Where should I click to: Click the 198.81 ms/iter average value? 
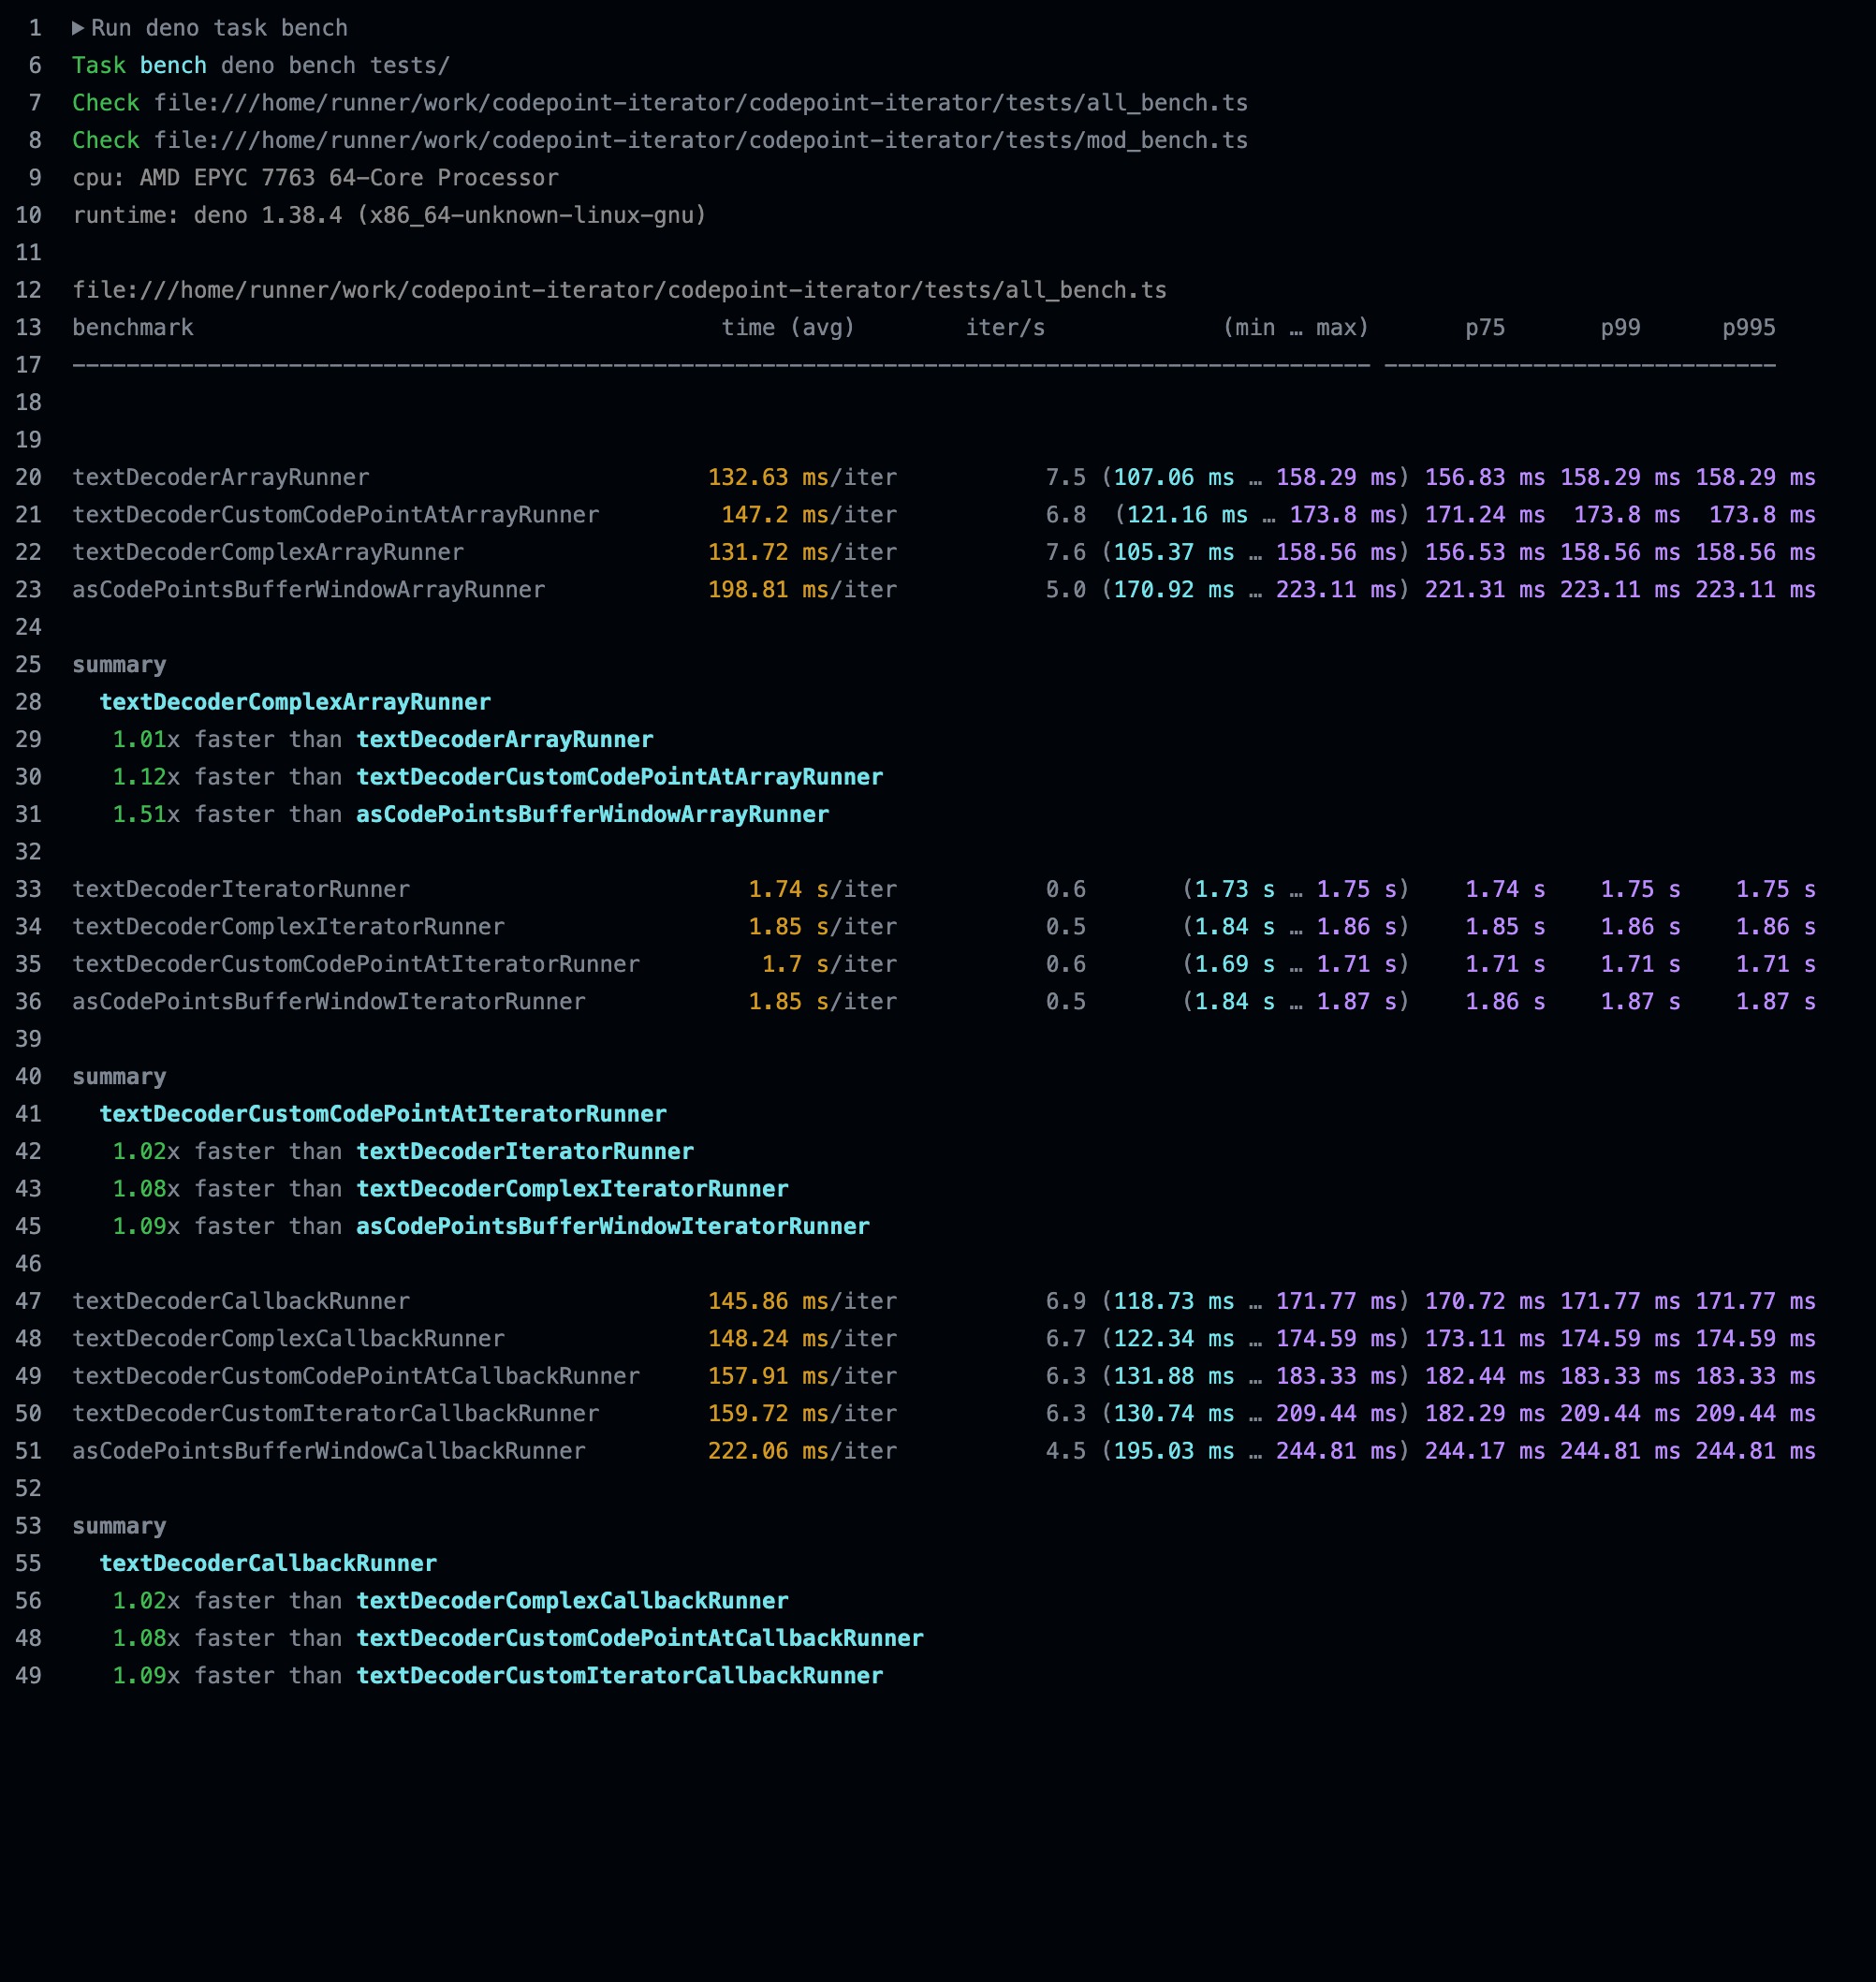click(802, 590)
